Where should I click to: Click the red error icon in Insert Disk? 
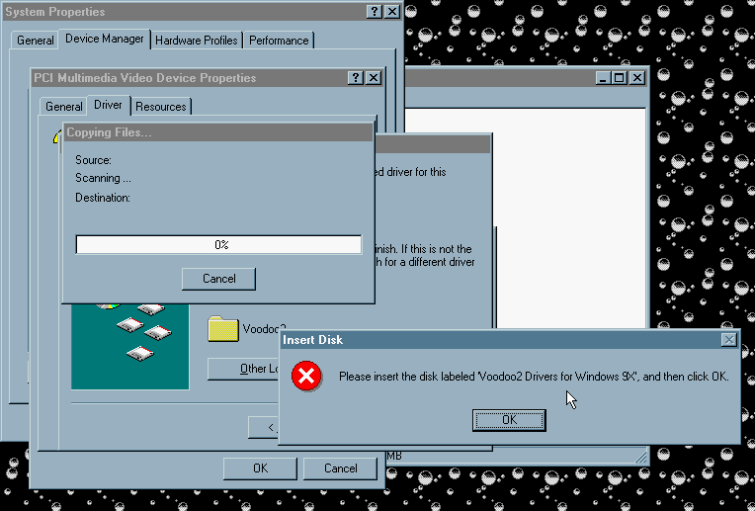tap(306, 376)
